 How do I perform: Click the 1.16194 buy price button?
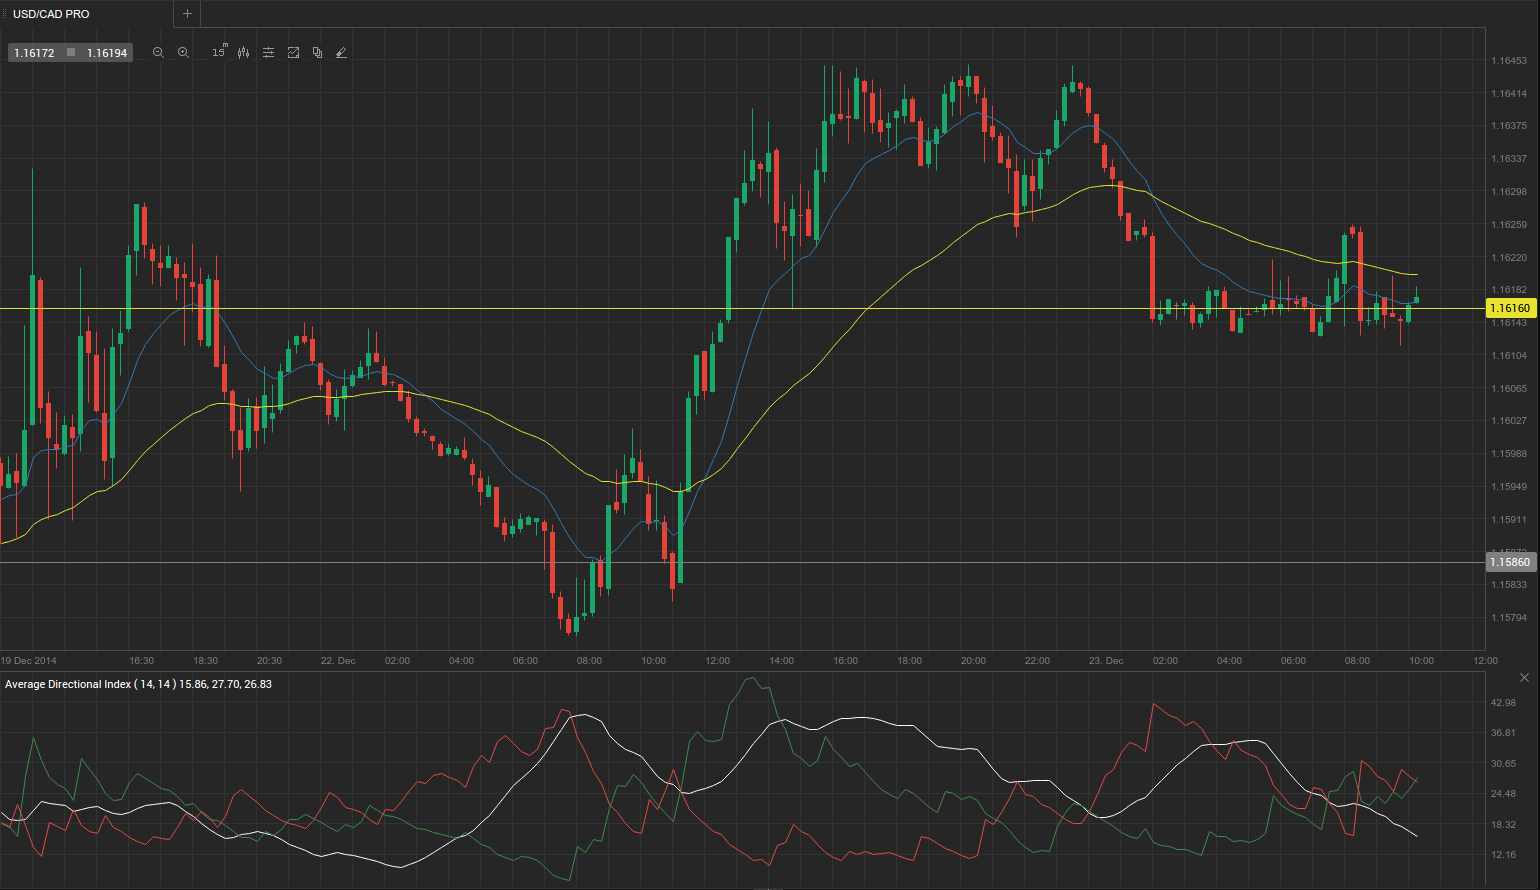pyautogui.click(x=107, y=53)
